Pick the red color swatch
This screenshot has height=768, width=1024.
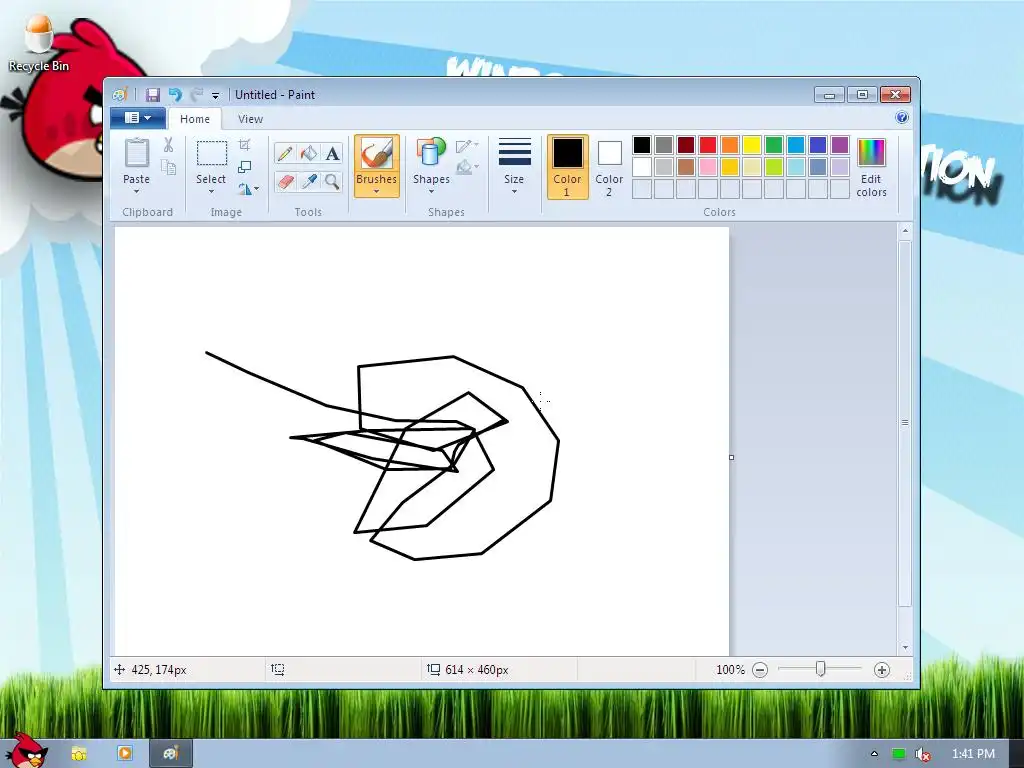(707, 145)
